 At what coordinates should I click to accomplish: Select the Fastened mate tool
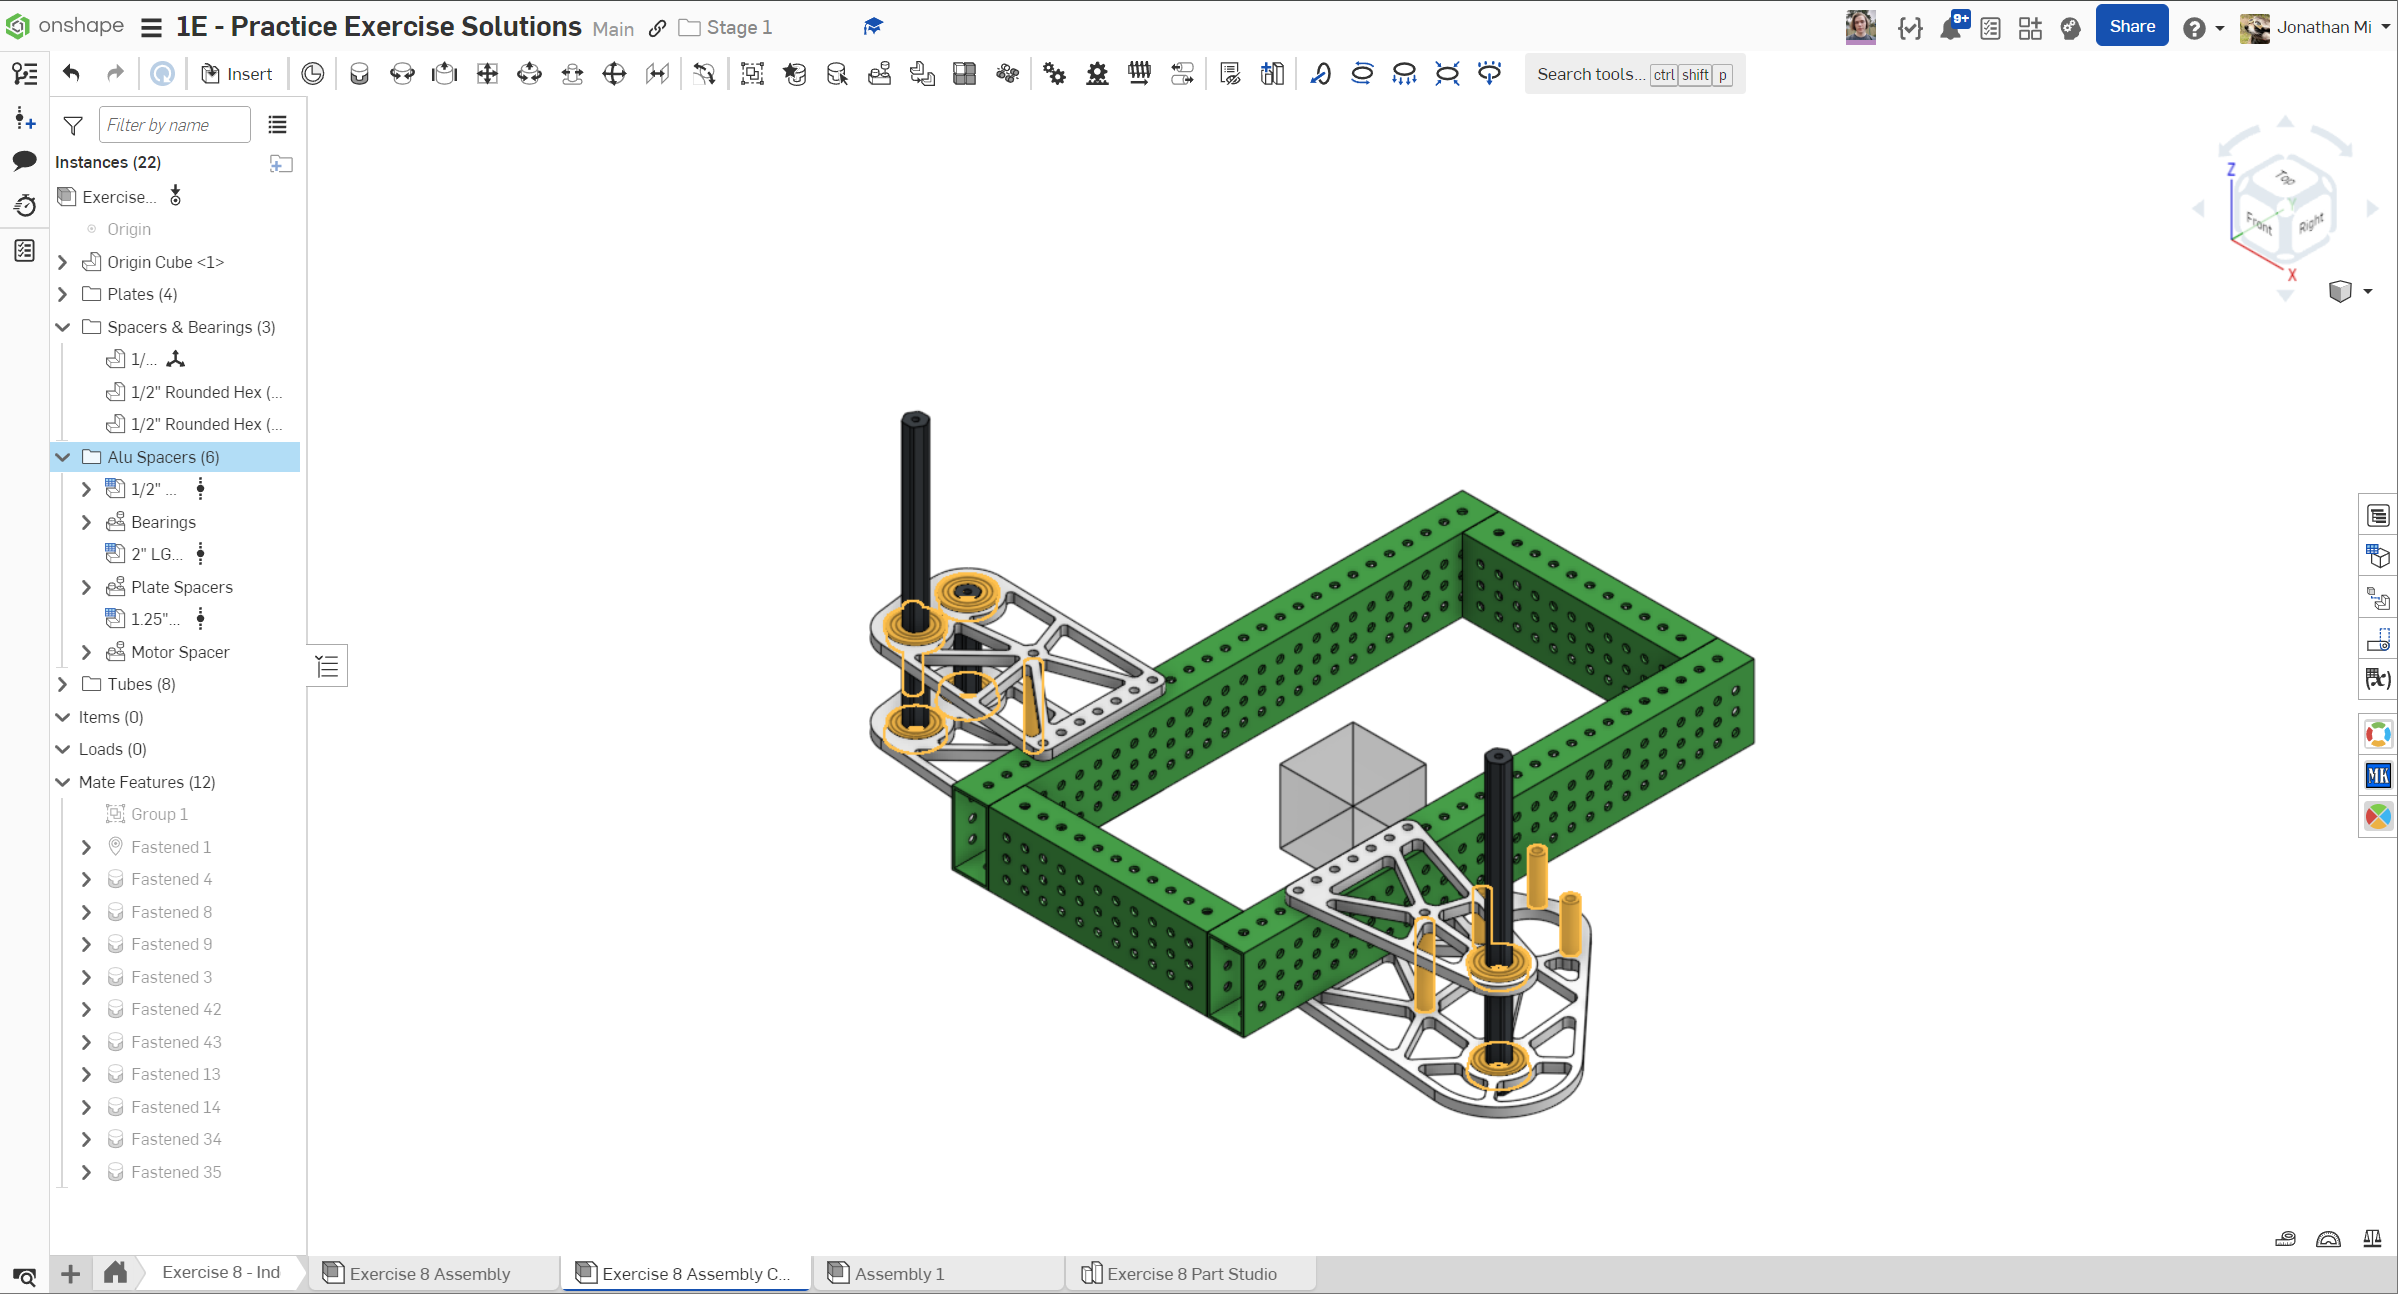[359, 73]
